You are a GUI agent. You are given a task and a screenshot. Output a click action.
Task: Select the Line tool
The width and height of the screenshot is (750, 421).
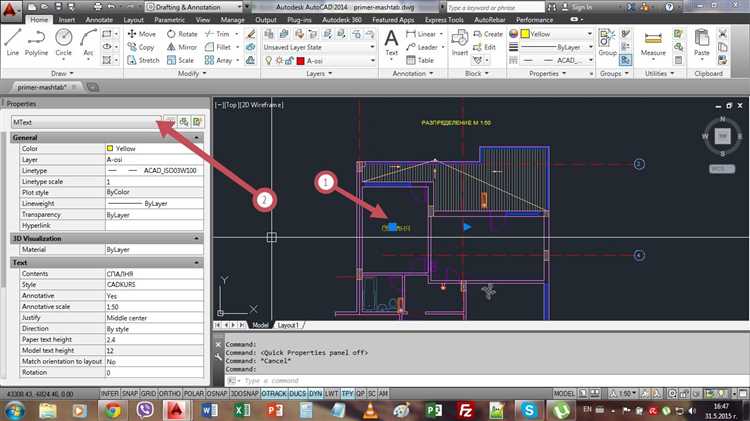13,42
